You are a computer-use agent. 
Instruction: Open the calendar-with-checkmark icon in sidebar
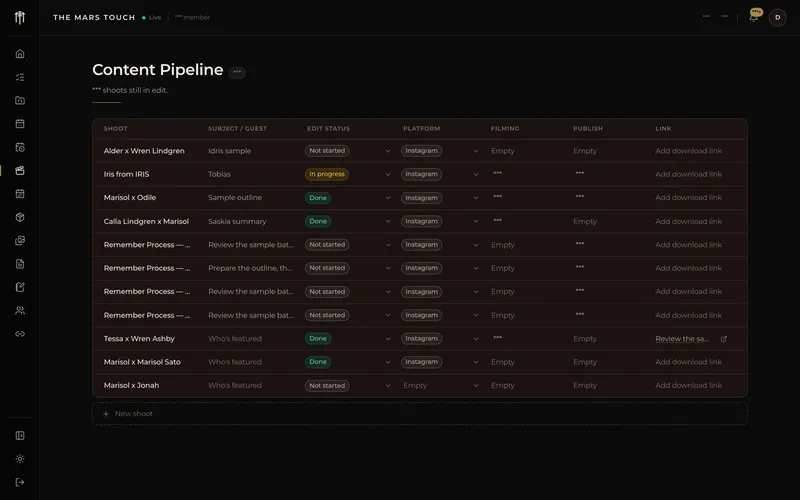point(20,194)
